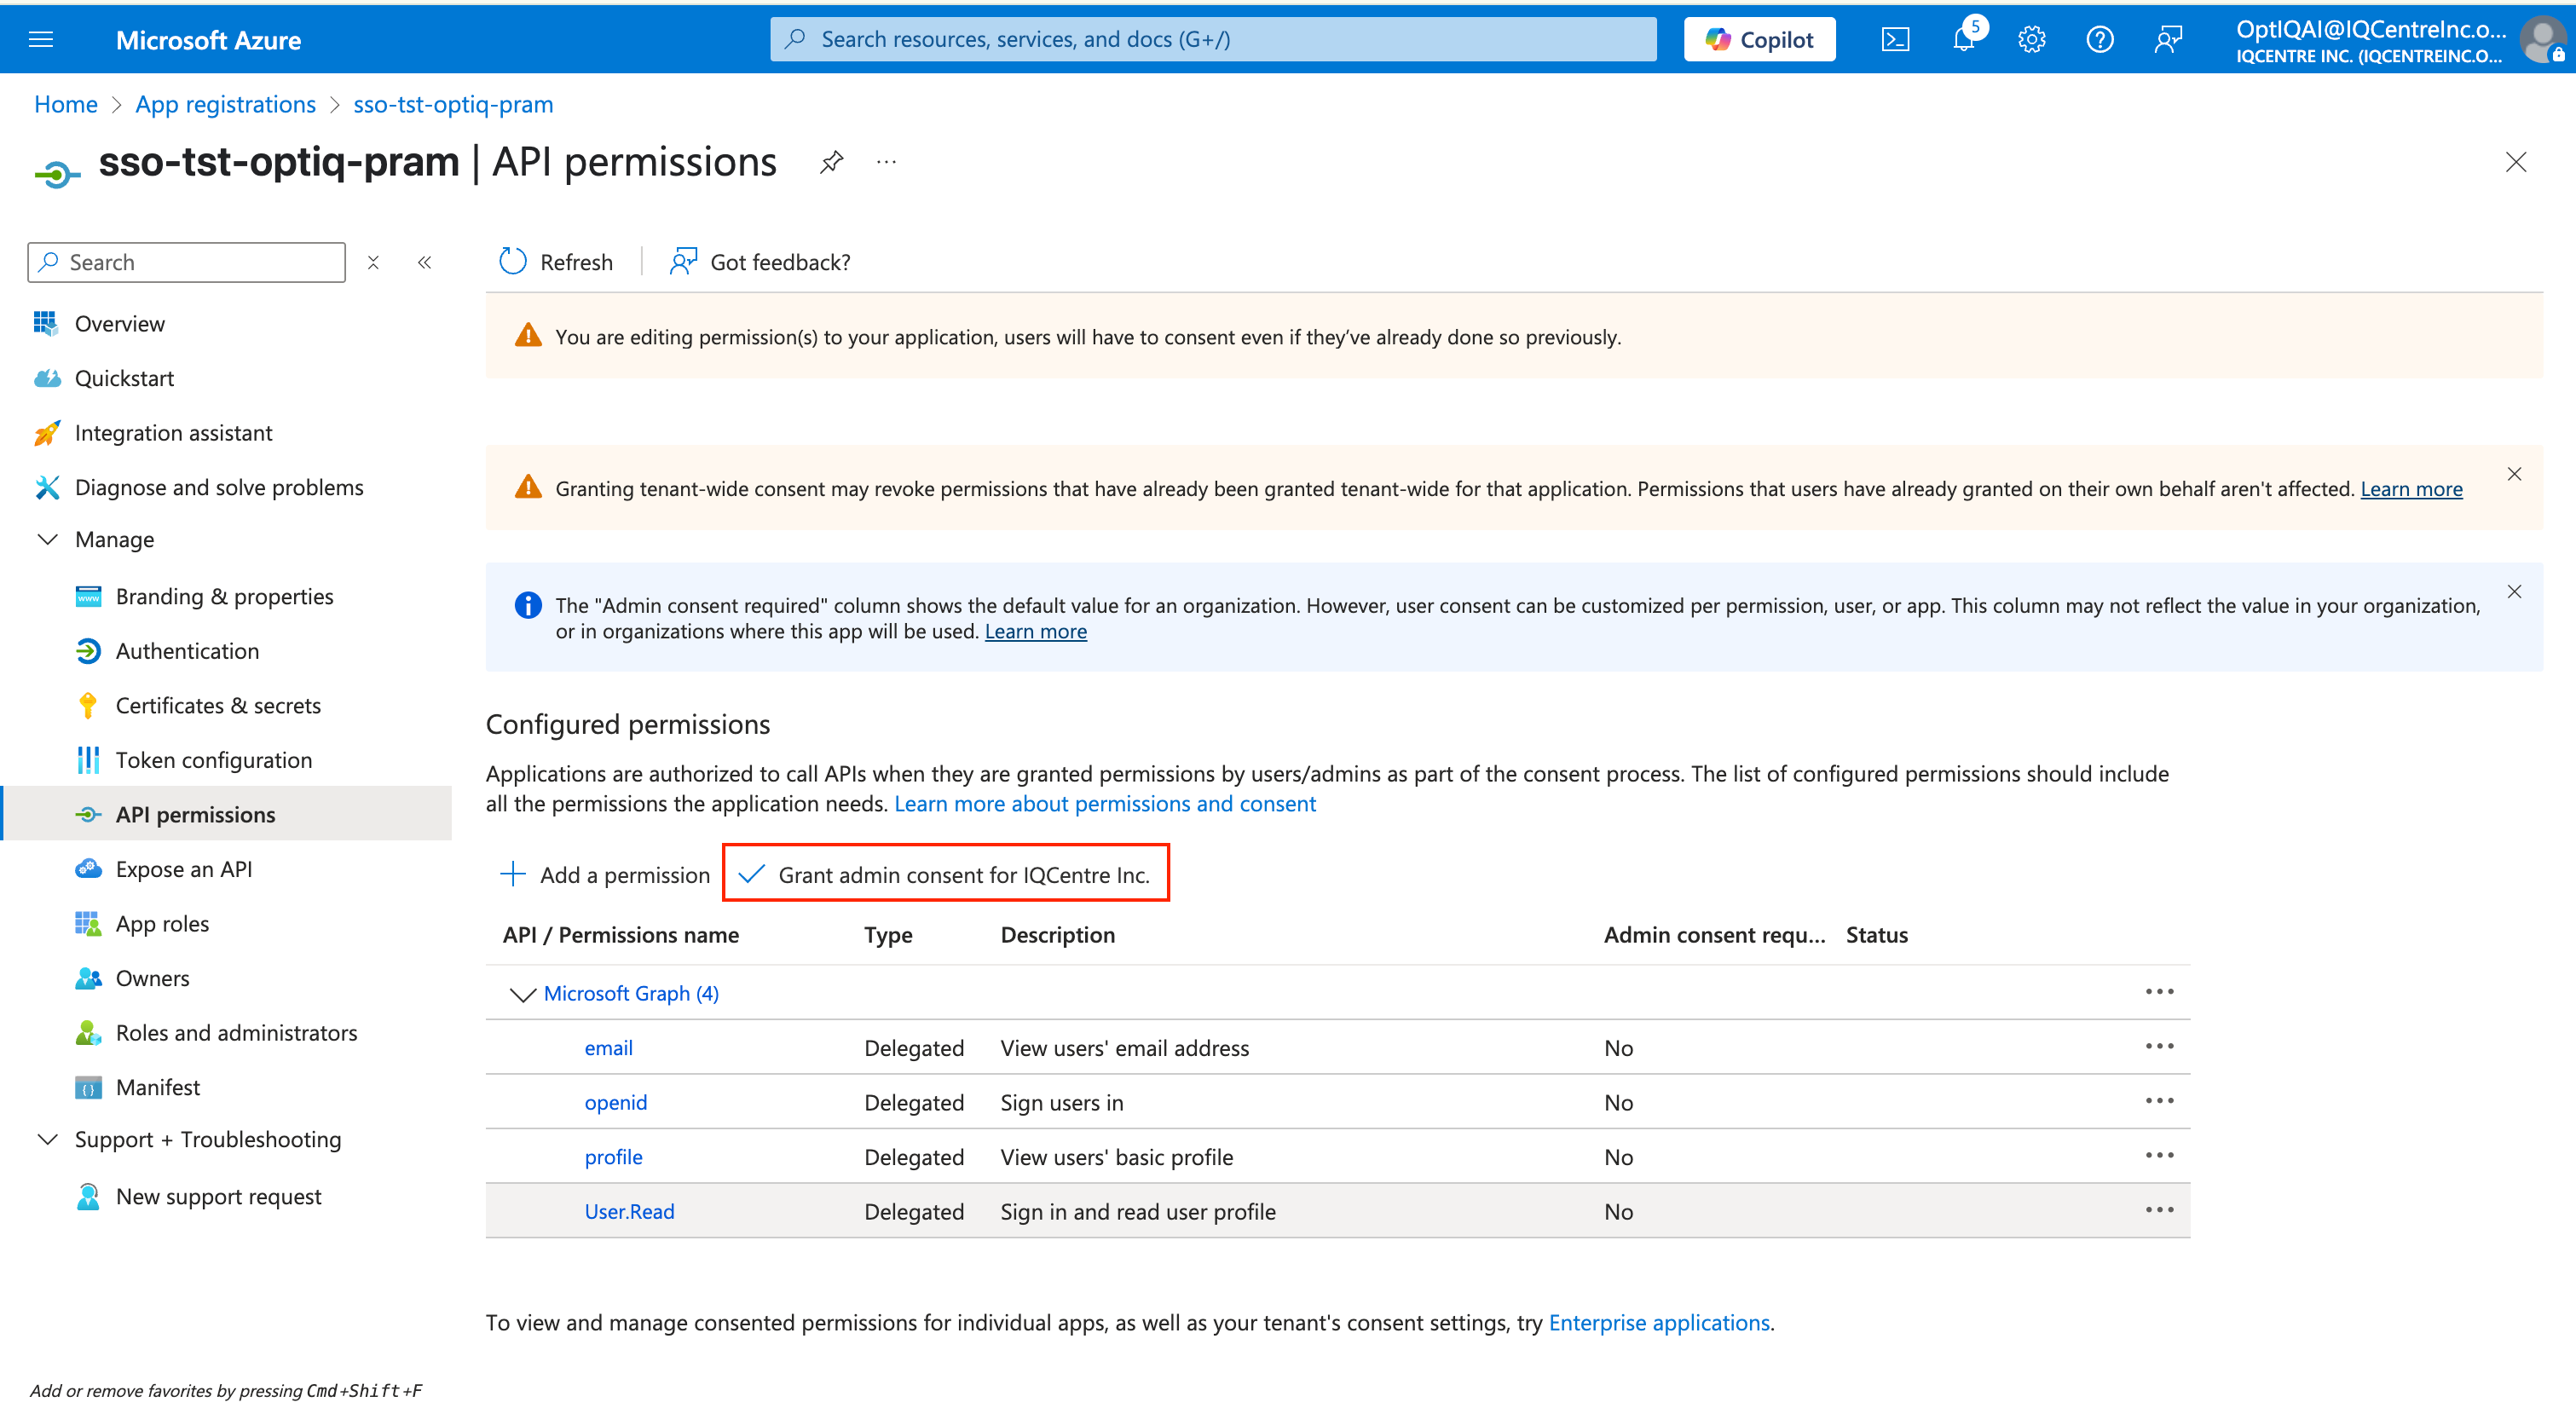Click the Quickstart cloud icon

click(46, 378)
